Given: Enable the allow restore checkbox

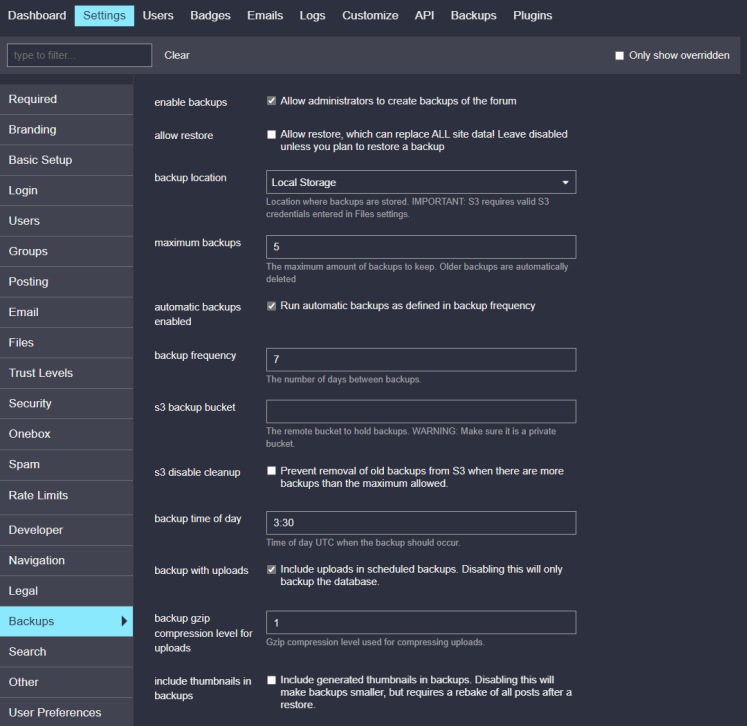Looking at the screenshot, I should click(x=272, y=134).
